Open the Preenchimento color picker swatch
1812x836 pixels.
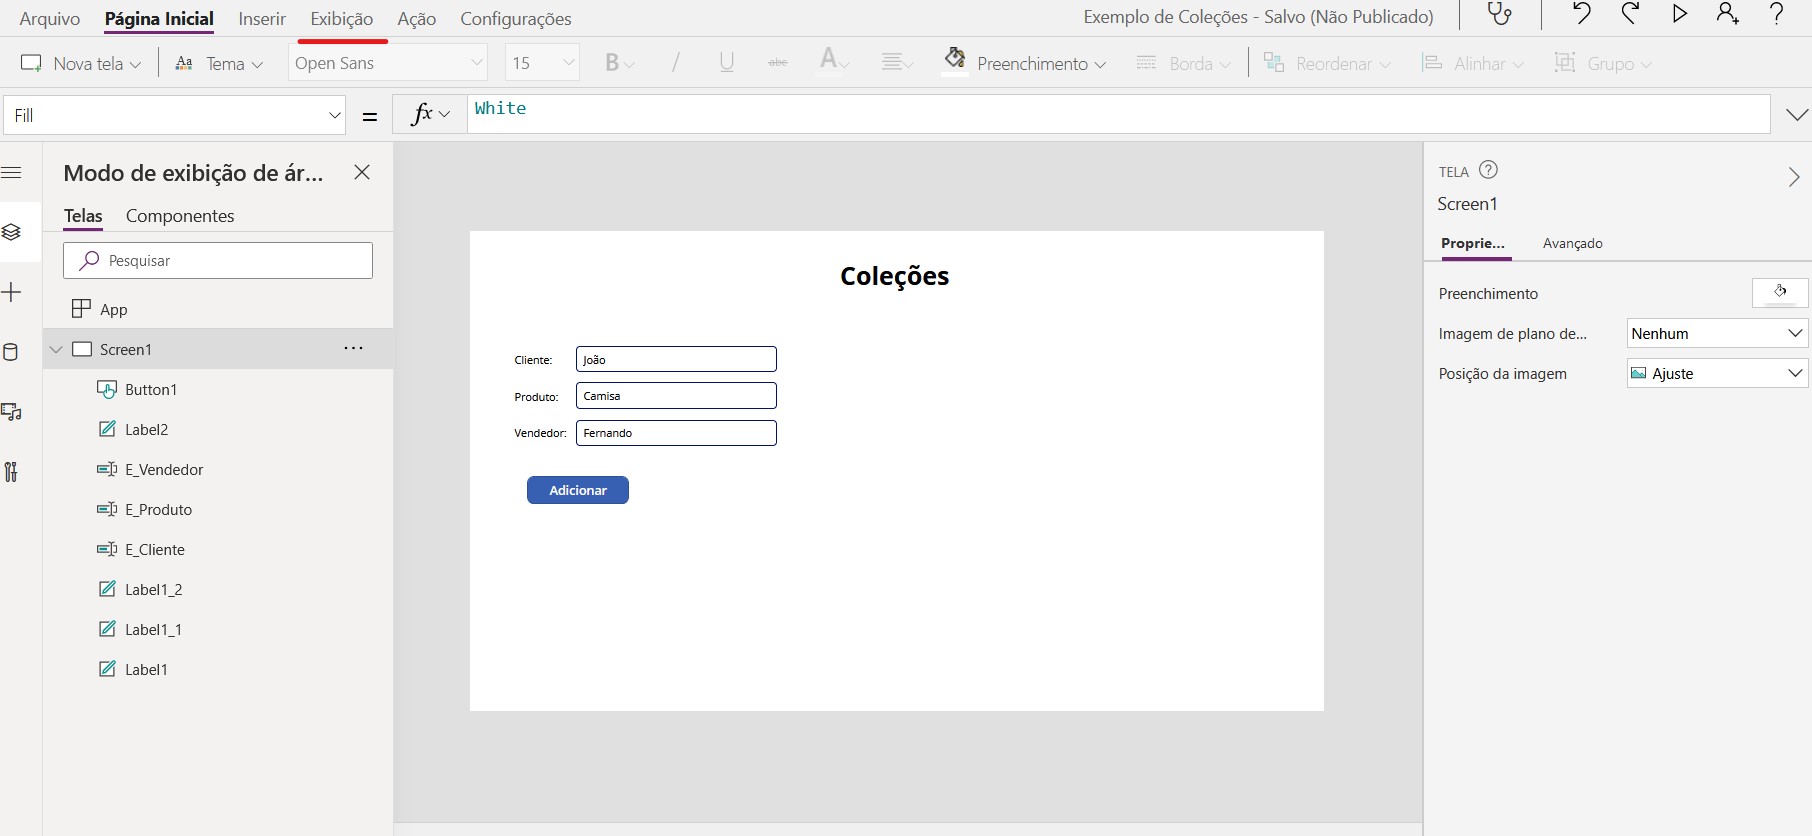pos(1780,293)
